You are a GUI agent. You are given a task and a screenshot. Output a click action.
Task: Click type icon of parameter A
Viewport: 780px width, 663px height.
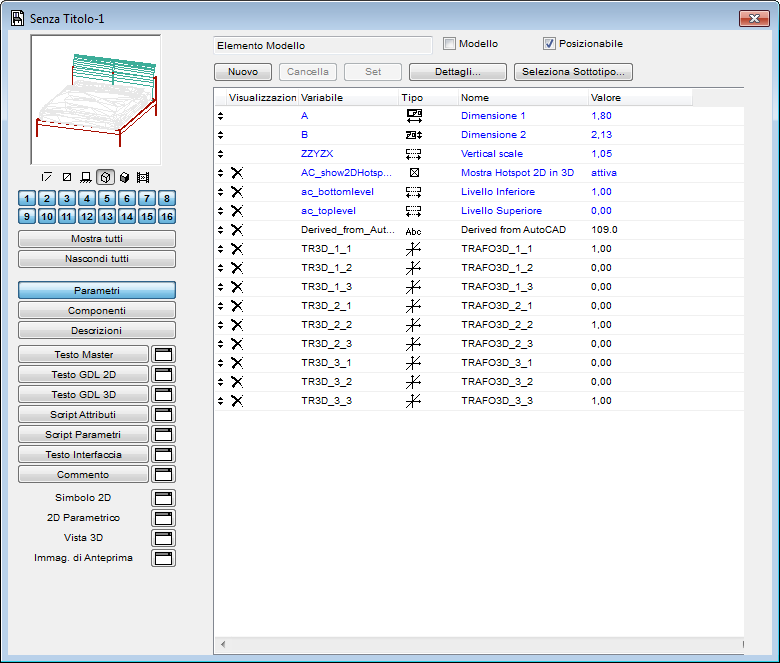414,116
